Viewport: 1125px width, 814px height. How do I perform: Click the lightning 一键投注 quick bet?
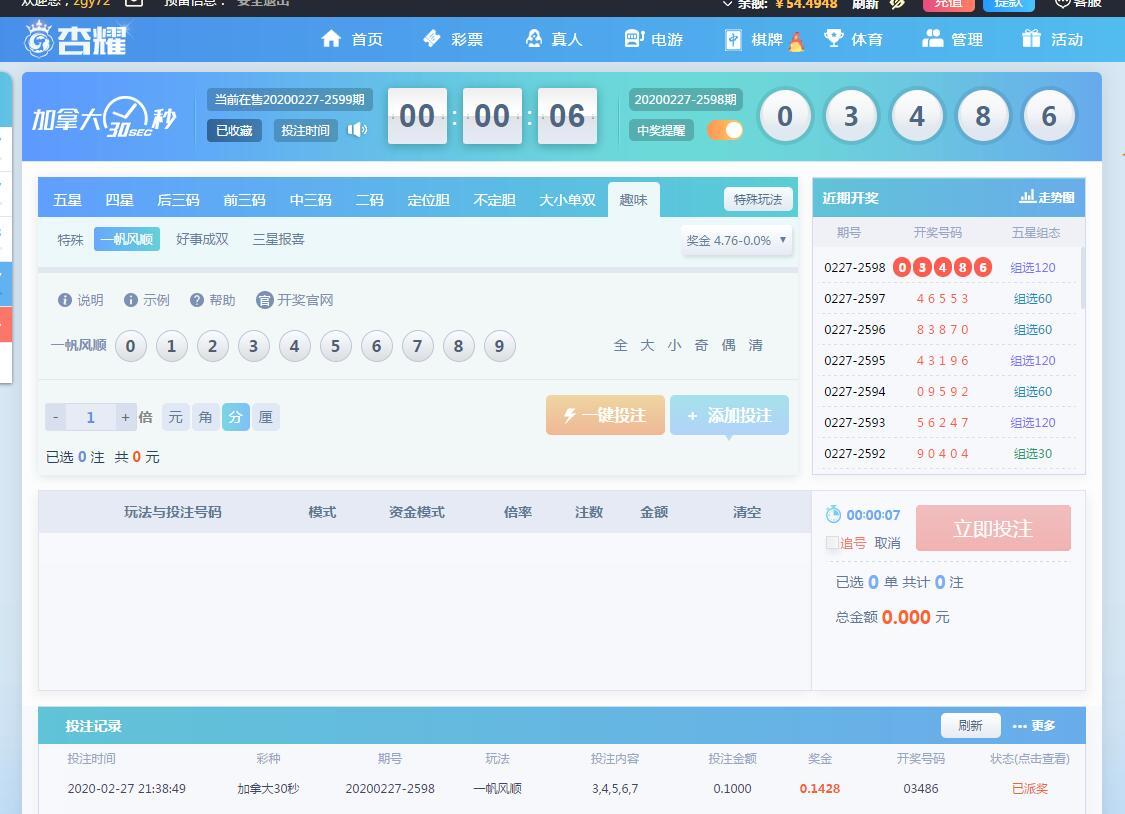click(x=605, y=415)
